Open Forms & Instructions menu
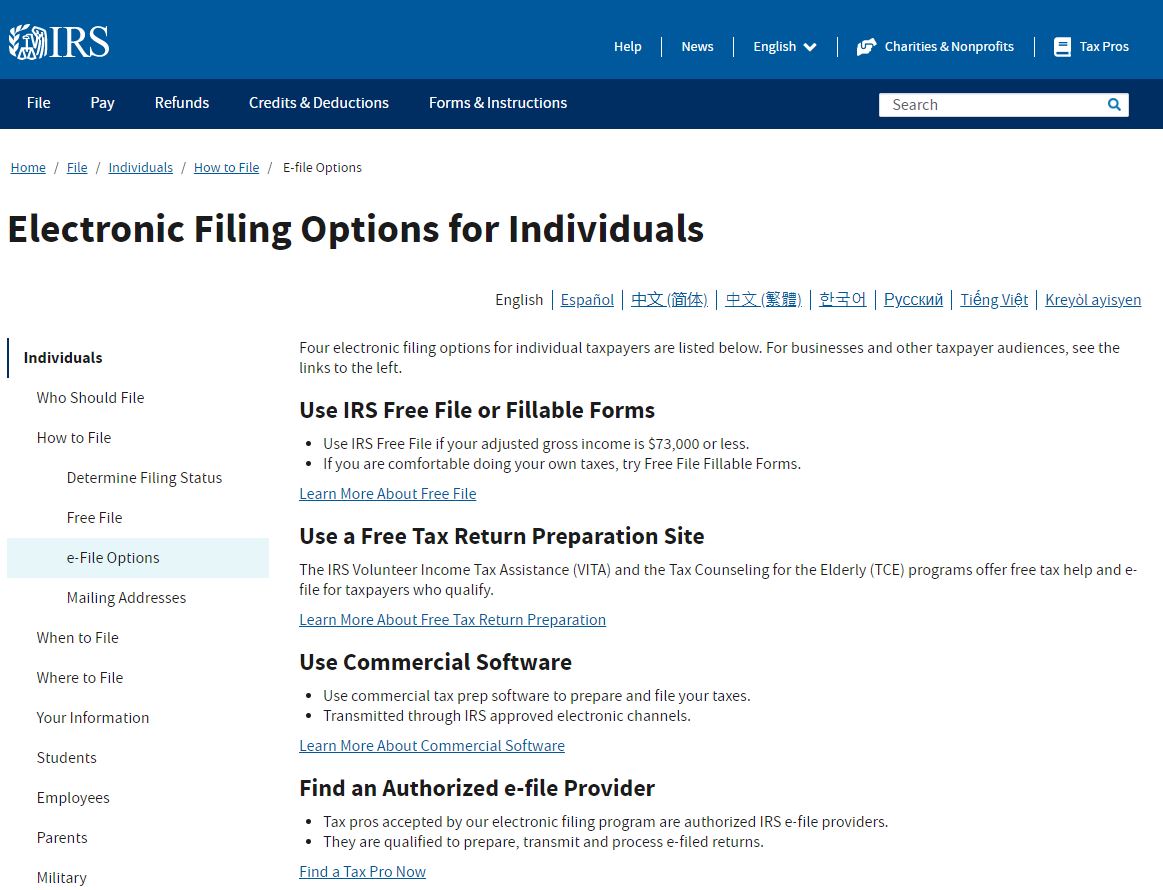The width and height of the screenshot is (1163, 890). point(498,103)
